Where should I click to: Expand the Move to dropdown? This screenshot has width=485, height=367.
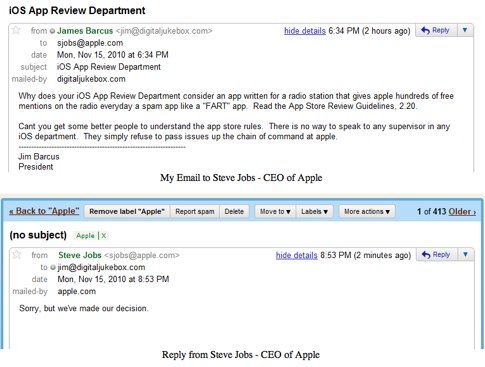[x=275, y=212]
